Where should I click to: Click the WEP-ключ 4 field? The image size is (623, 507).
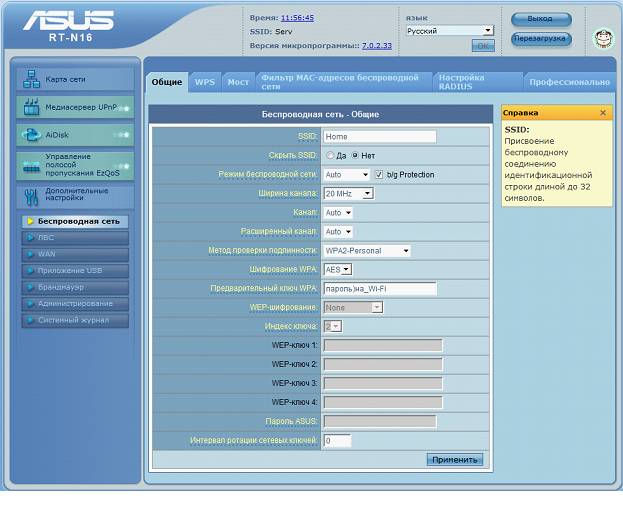(x=383, y=403)
